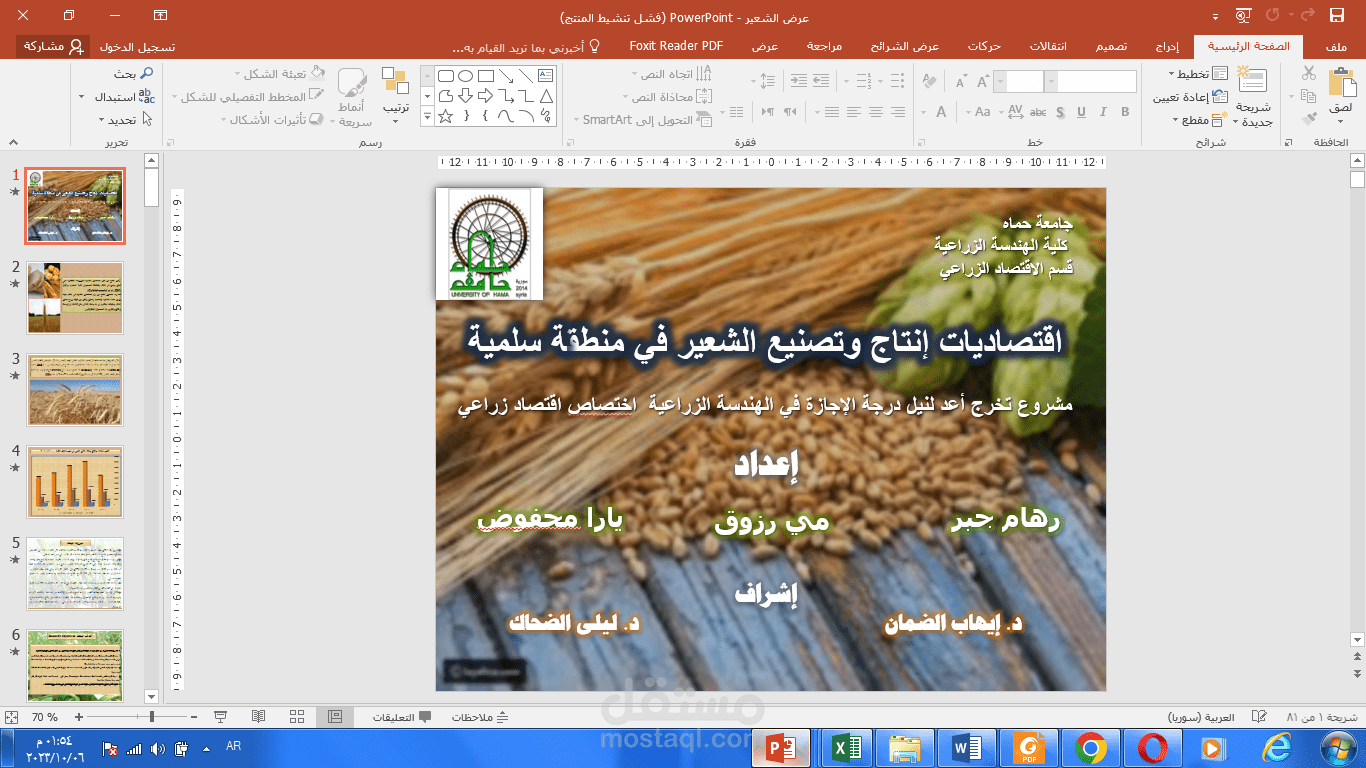Toggle Italic formatting
Viewport: 1366px width, 768px height.
(x=1103, y=112)
